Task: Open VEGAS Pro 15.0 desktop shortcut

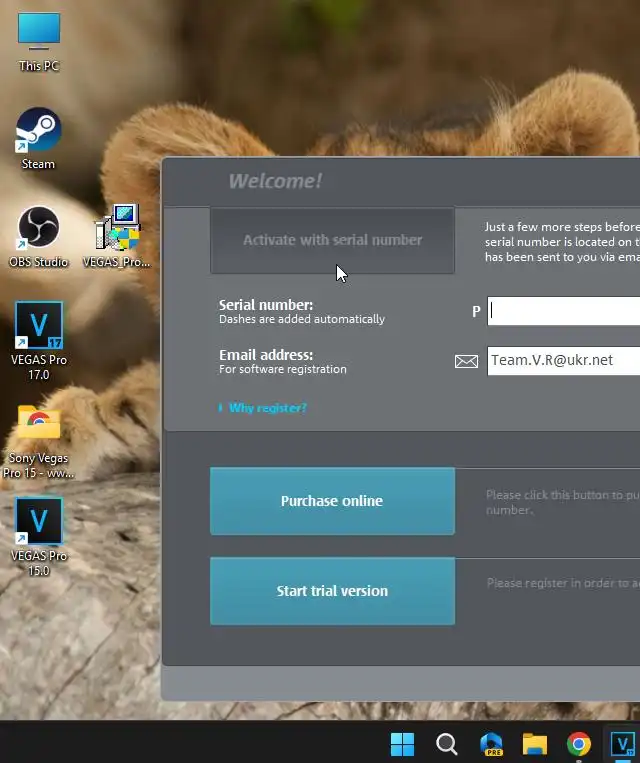Action: 38,536
